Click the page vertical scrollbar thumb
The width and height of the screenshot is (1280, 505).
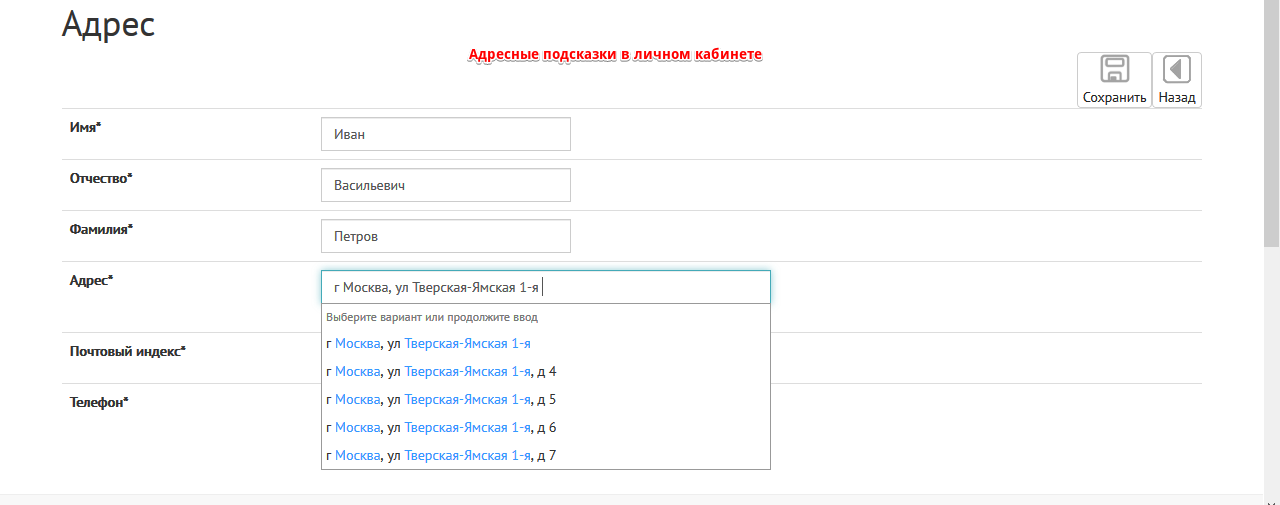pyautogui.click(x=1272, y=123)
